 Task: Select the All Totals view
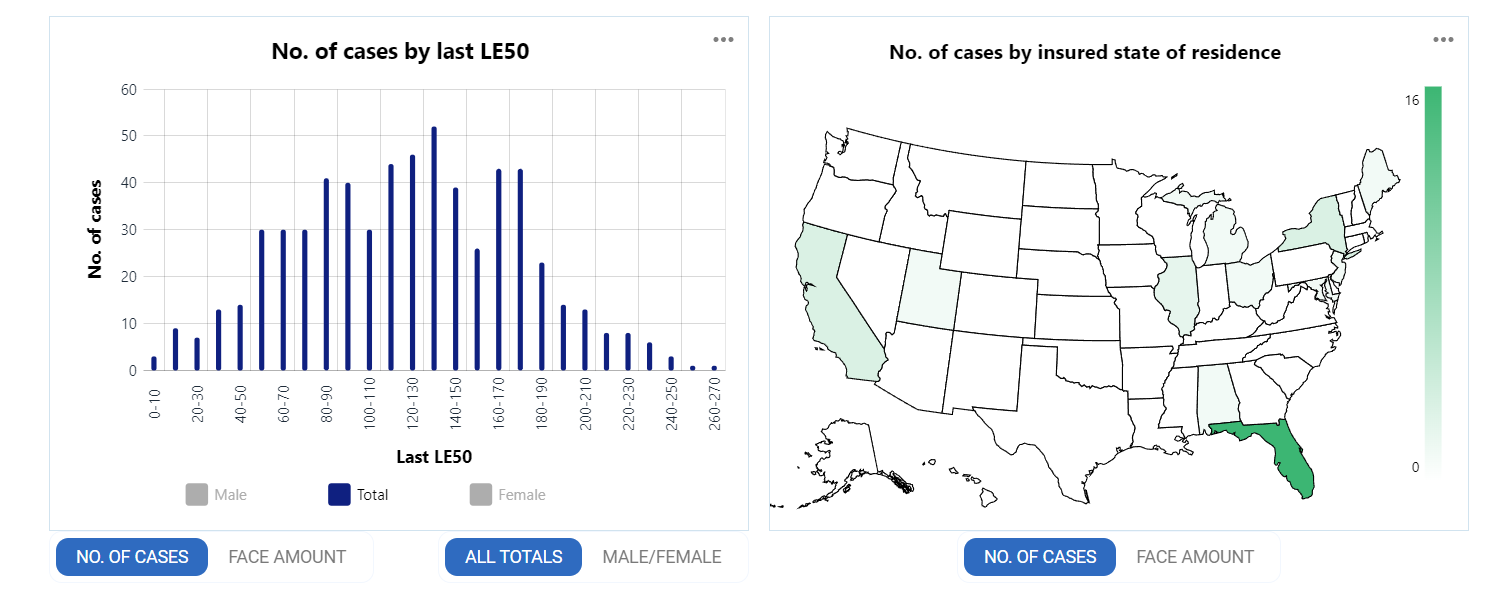pos(514,557)
